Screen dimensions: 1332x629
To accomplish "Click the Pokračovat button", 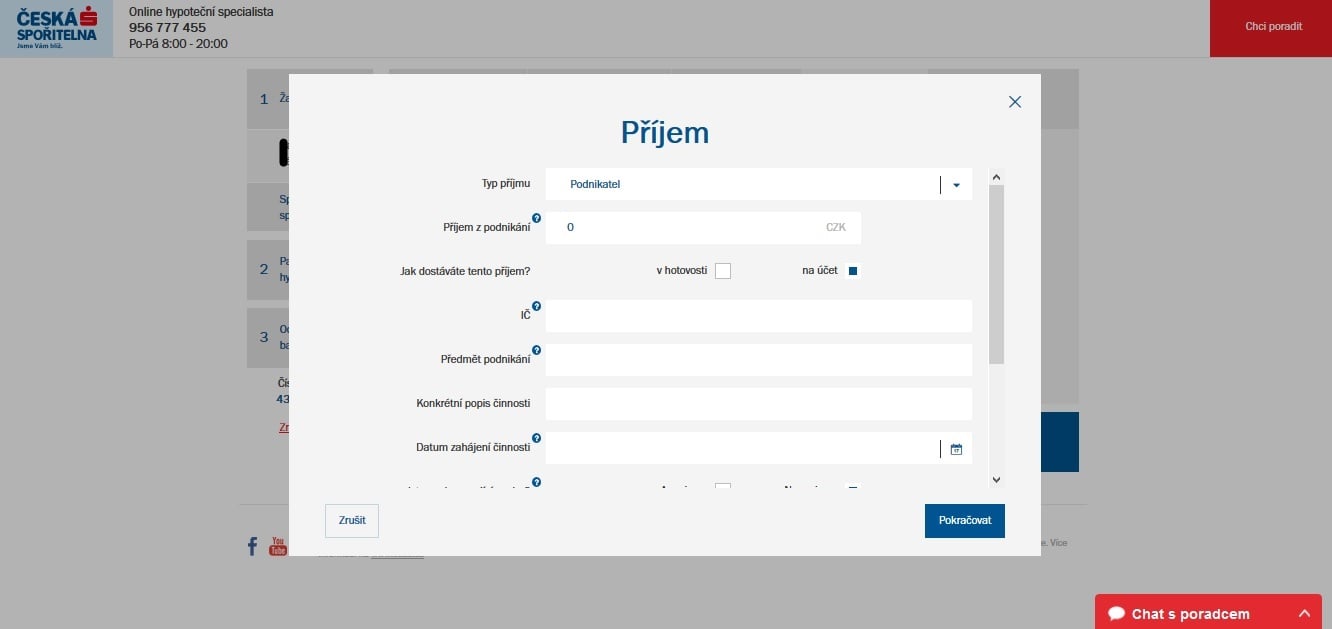I will tap(965, 521).
